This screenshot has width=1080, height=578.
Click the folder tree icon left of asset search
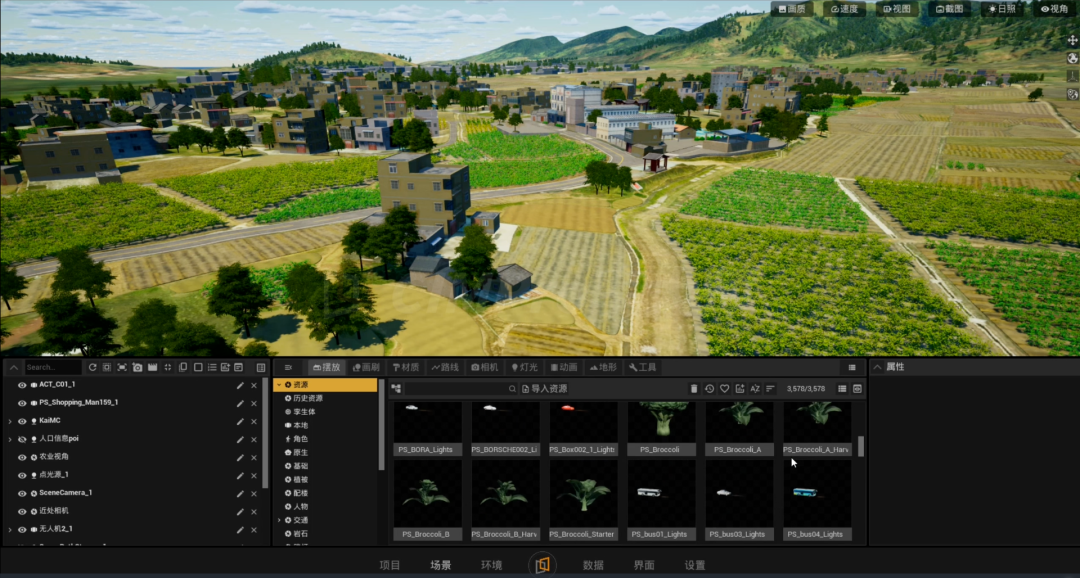point(396,389)
